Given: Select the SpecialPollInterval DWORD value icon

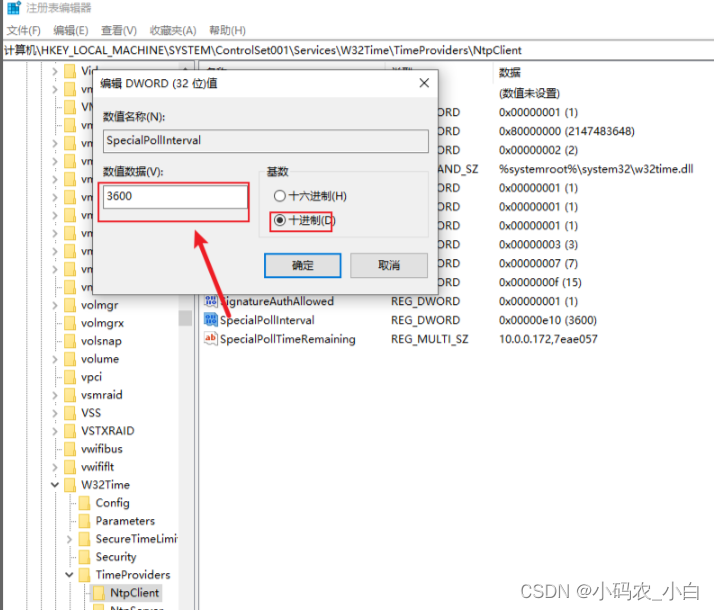Looking at the screenshot, I should coord(210,320).
